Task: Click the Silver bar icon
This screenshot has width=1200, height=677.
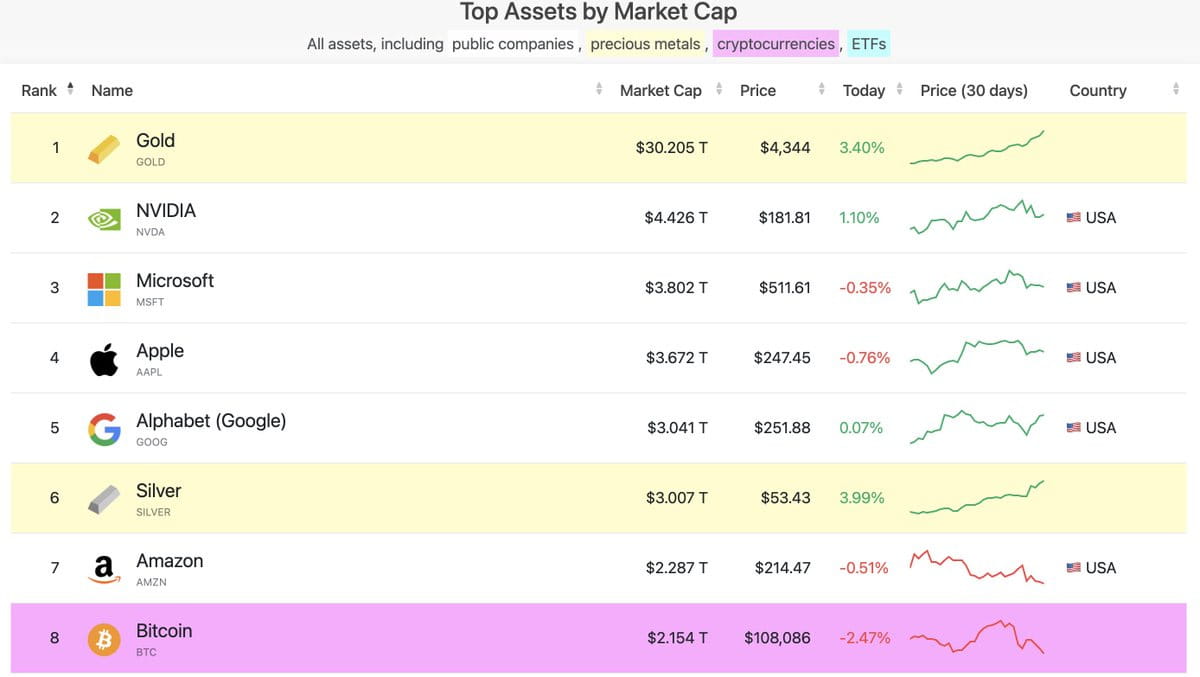Action: coord(104,498)
